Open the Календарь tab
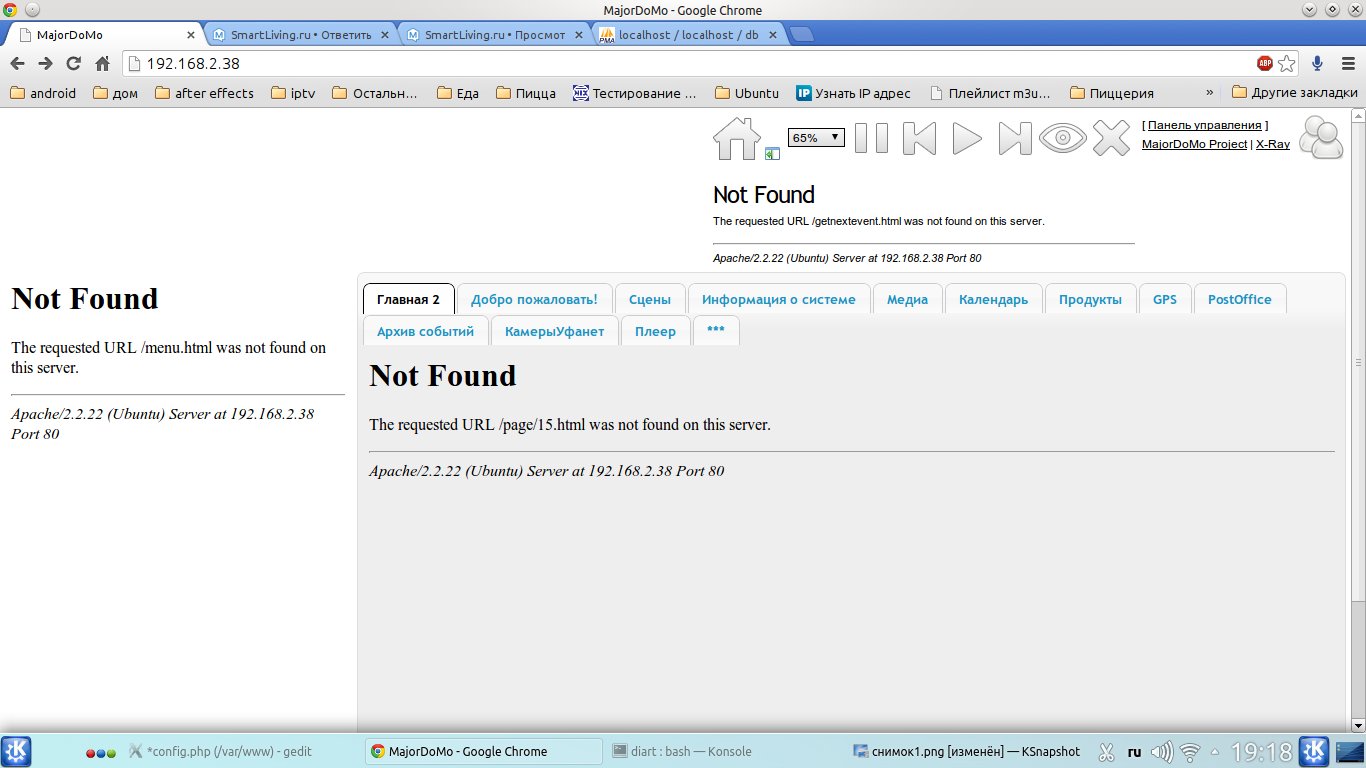The width and height of the screenshot is (1366, 768). 993,299
